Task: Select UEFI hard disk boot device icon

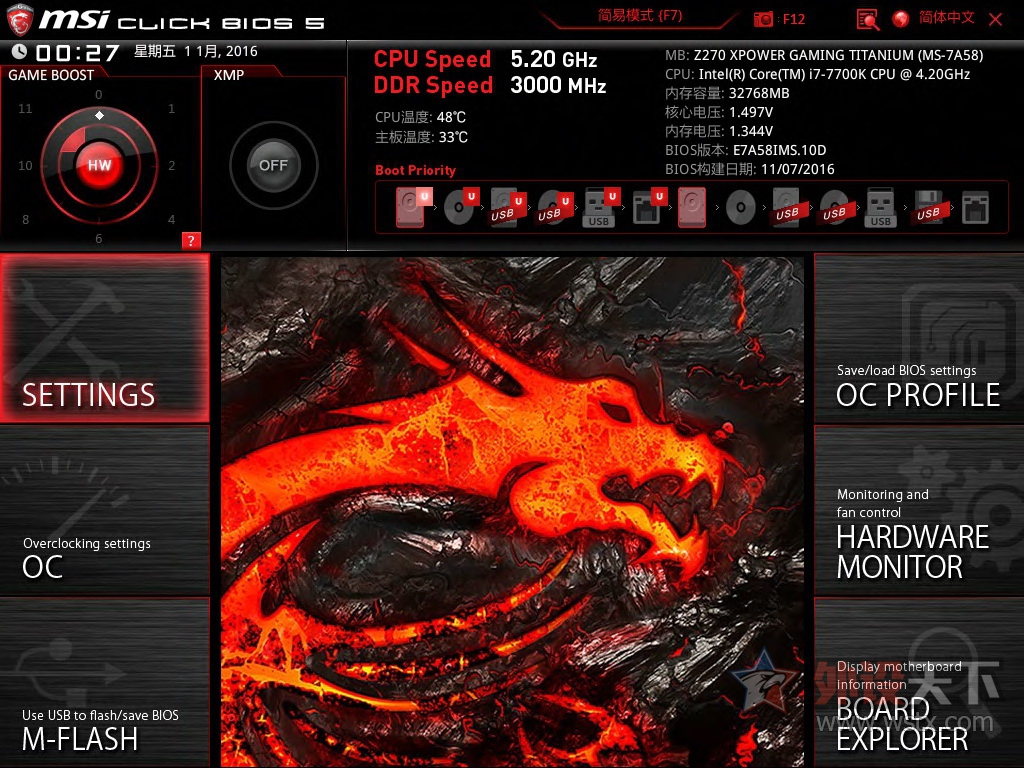Action: (413, 207)
